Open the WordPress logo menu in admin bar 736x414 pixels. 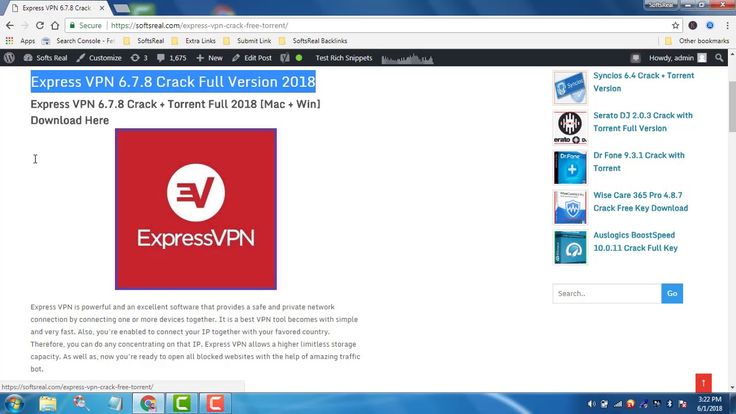click(x=9, y=58)
